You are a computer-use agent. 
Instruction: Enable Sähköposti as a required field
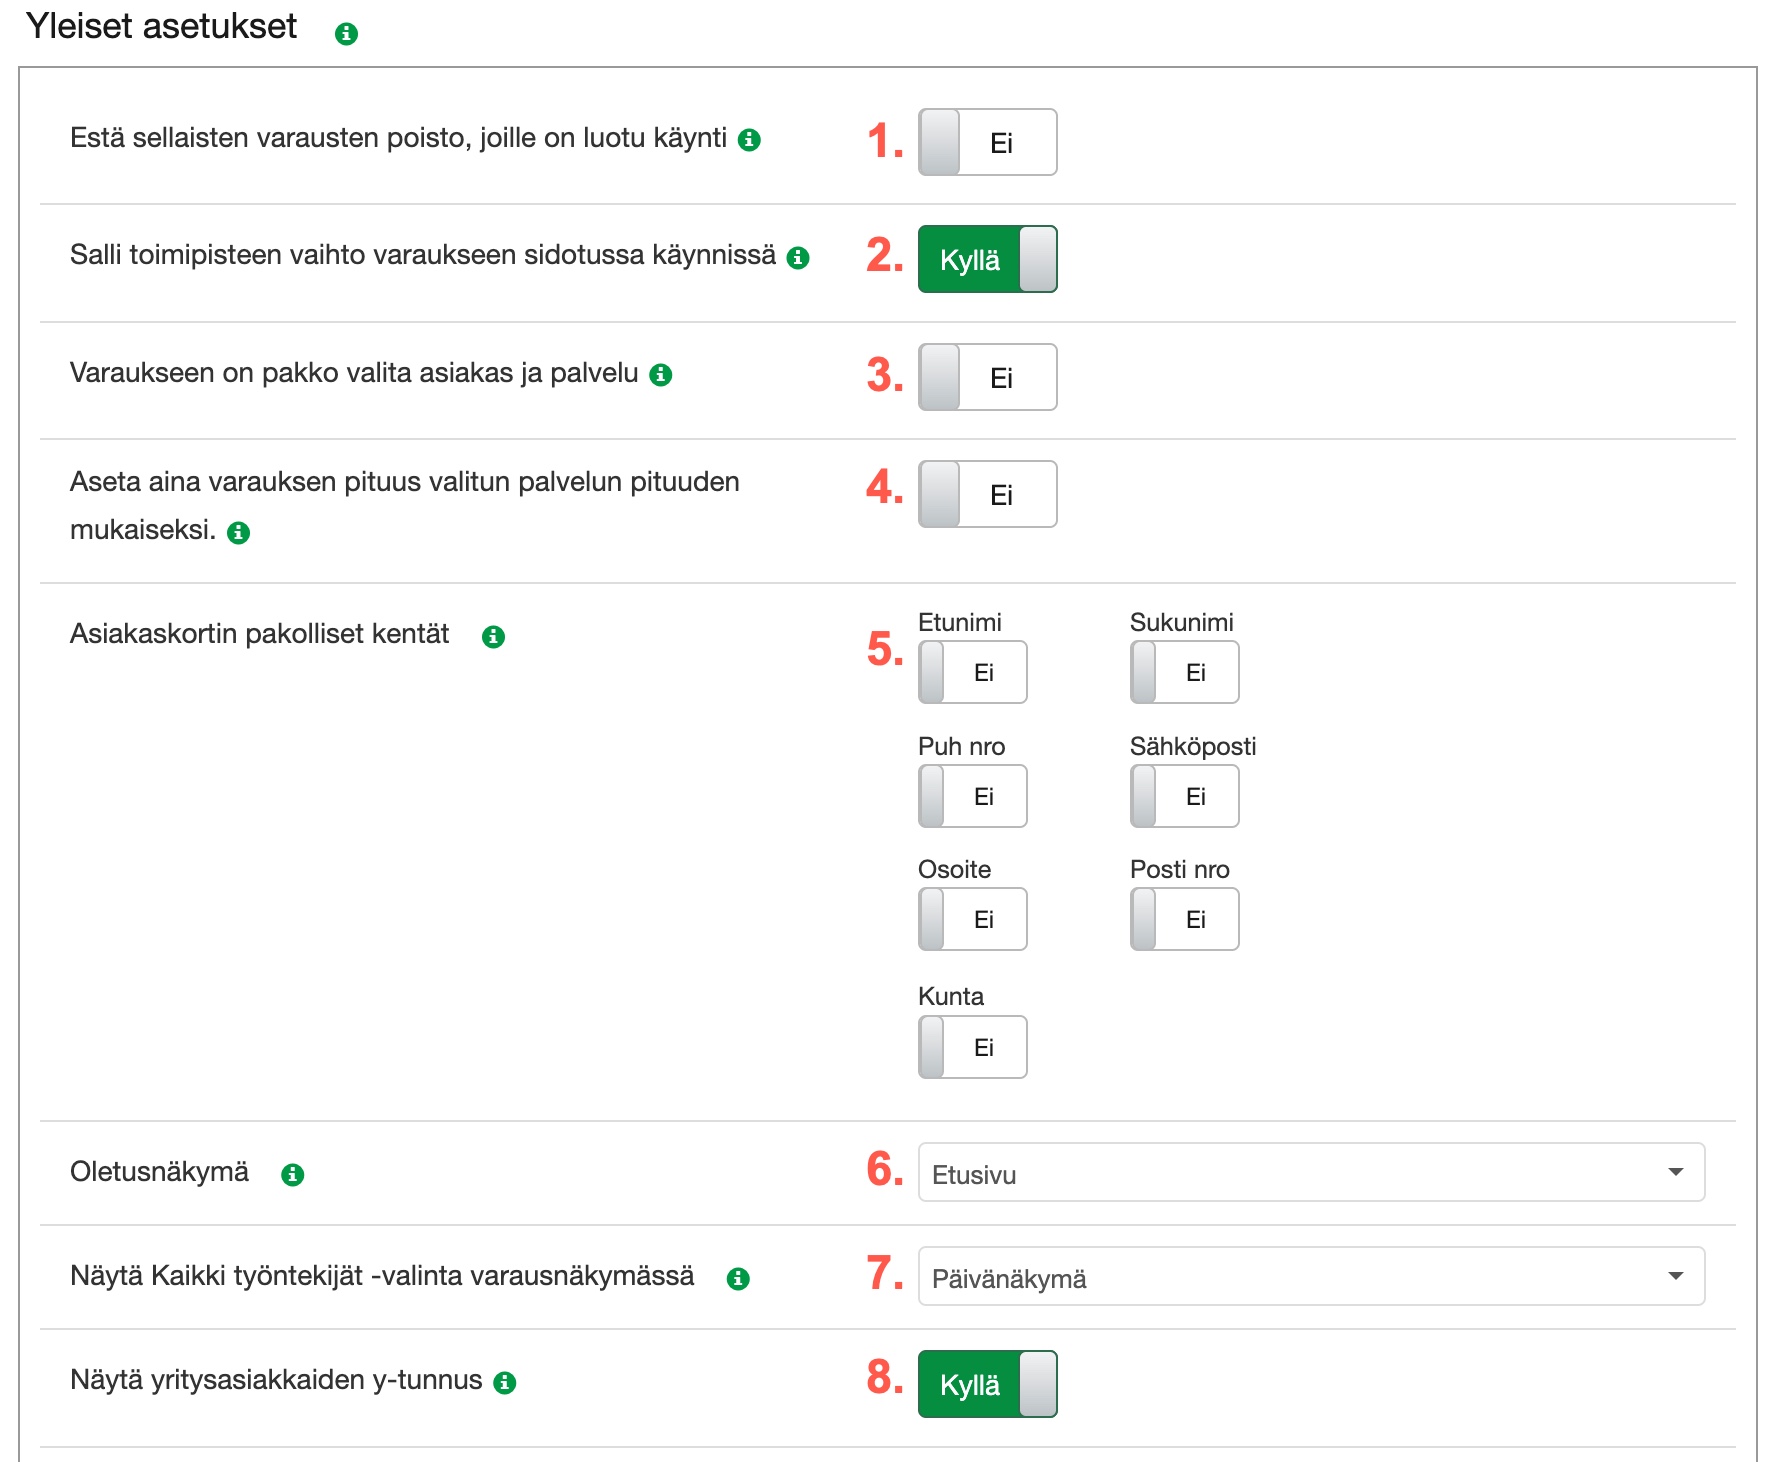(x=1184, y=796)
